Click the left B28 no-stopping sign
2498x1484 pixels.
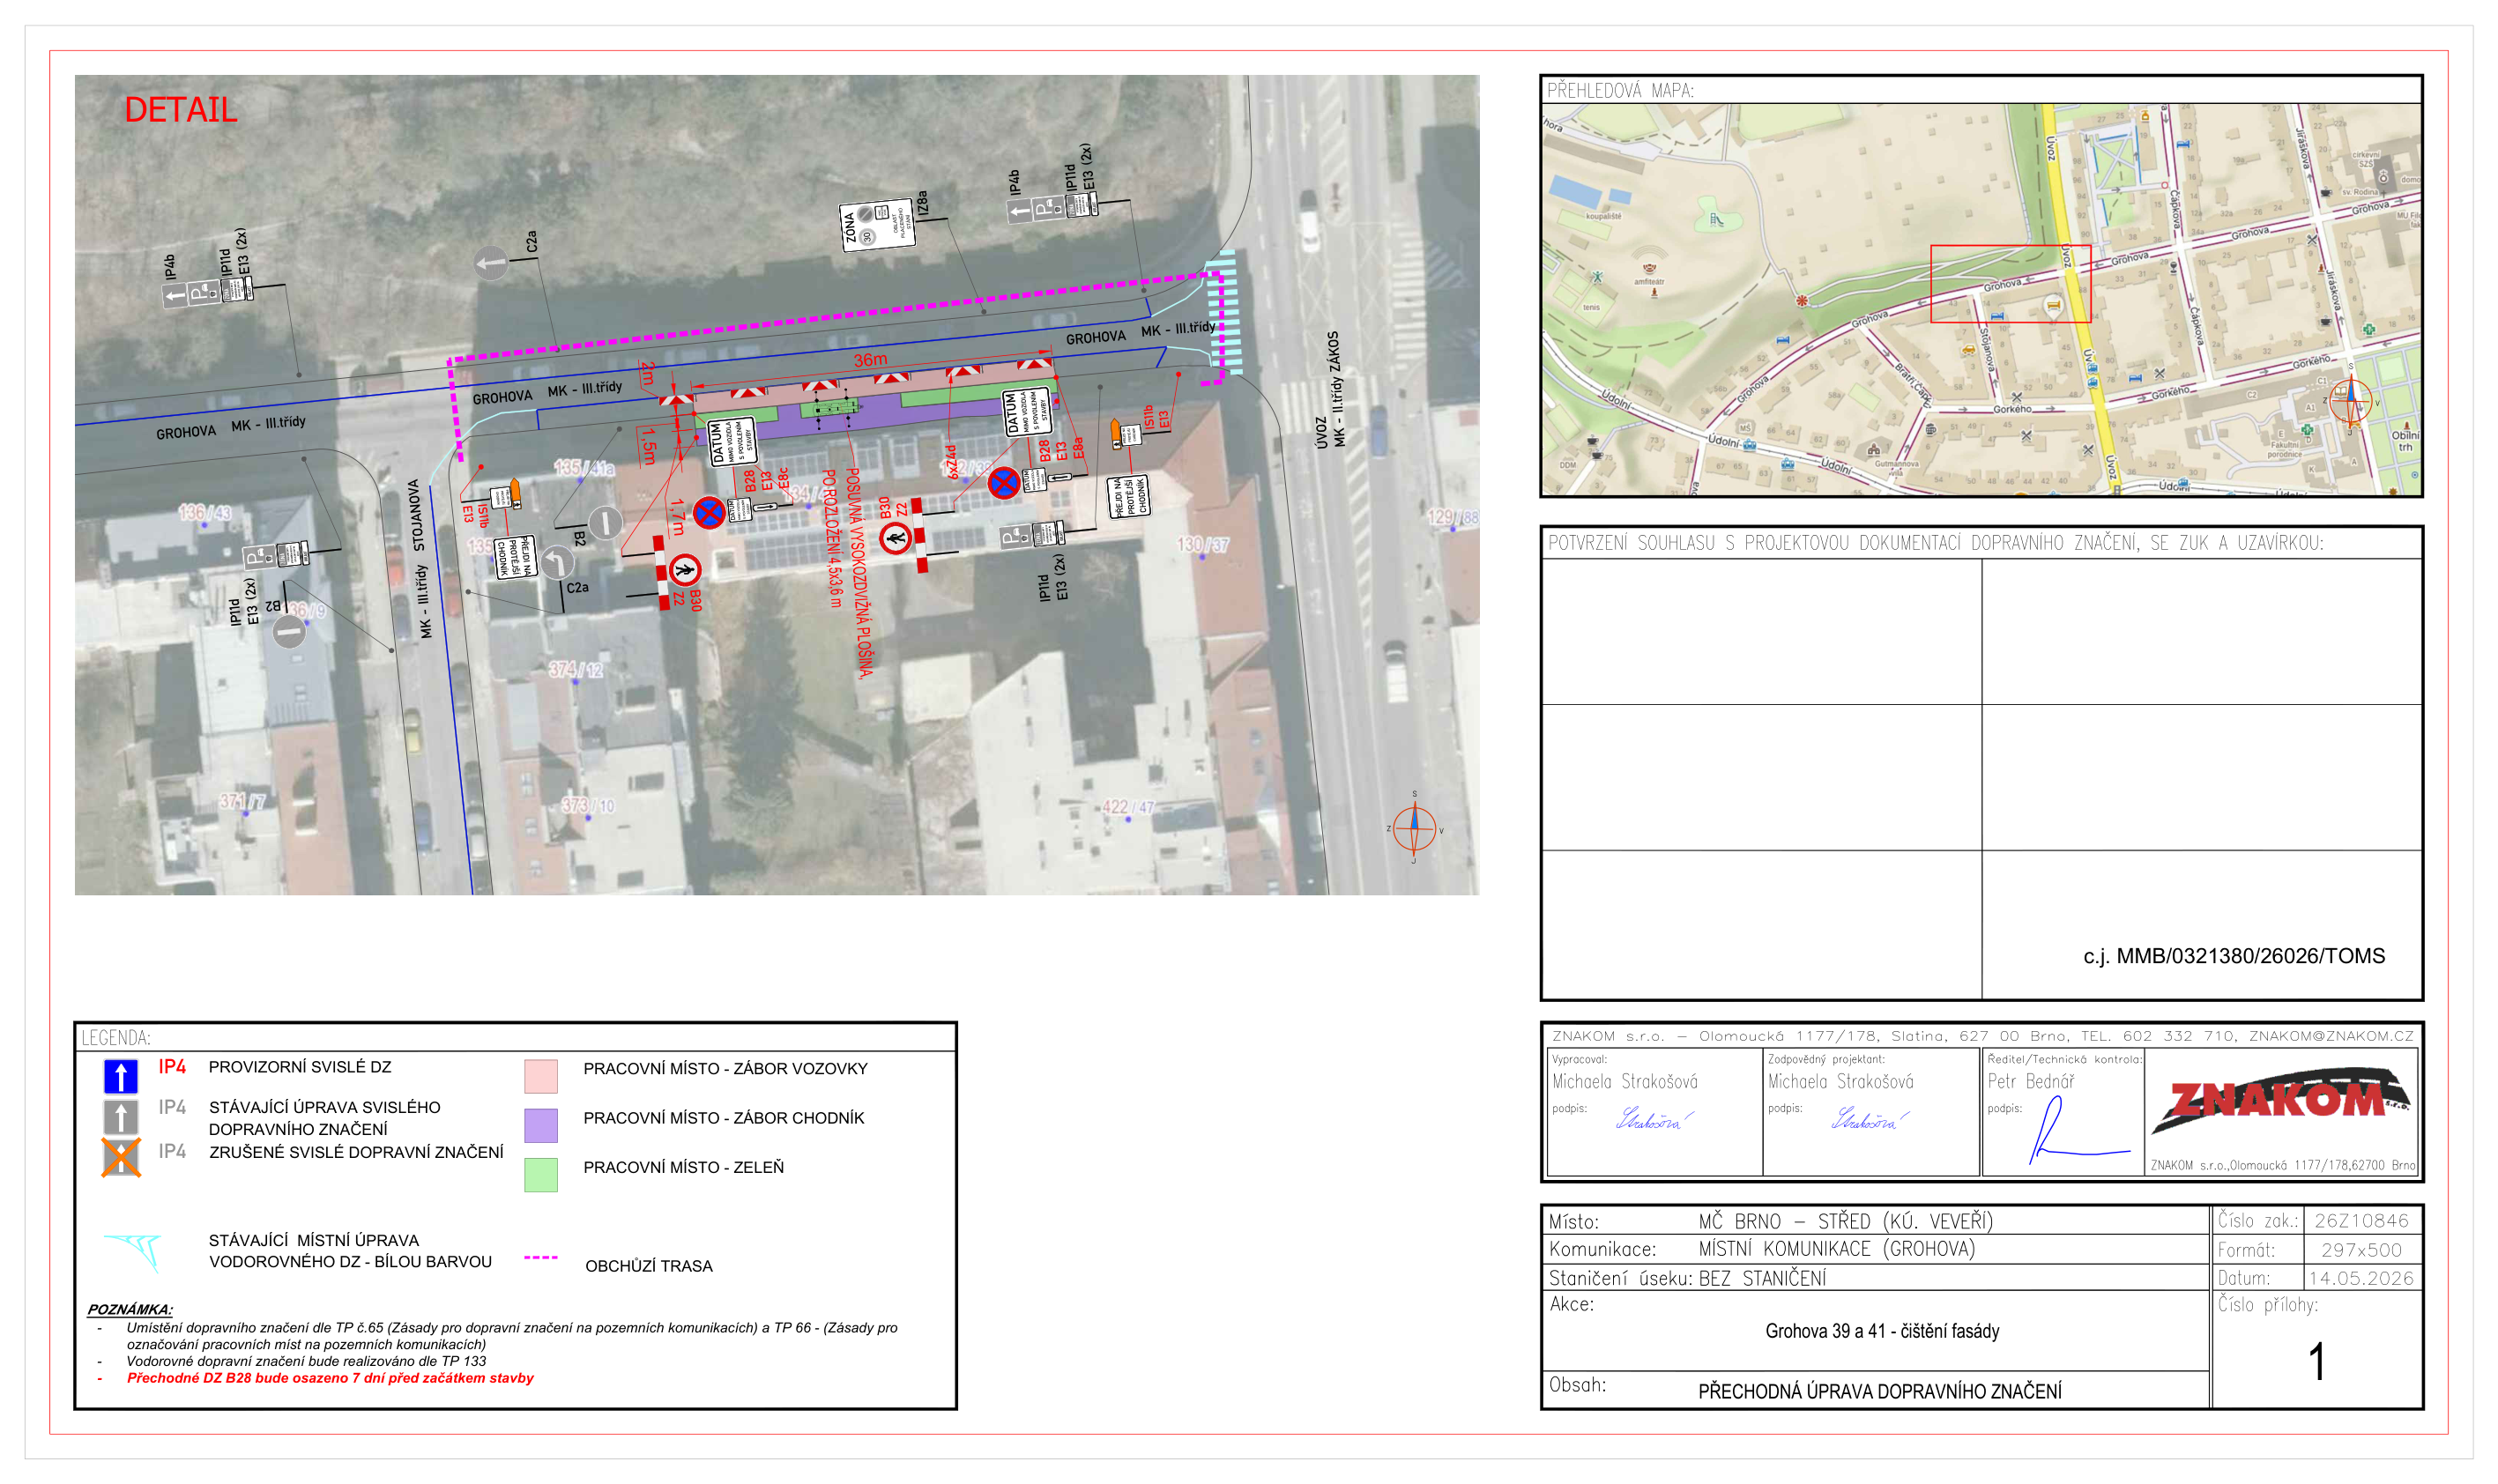pyautogui.click(x=709, y=514)
